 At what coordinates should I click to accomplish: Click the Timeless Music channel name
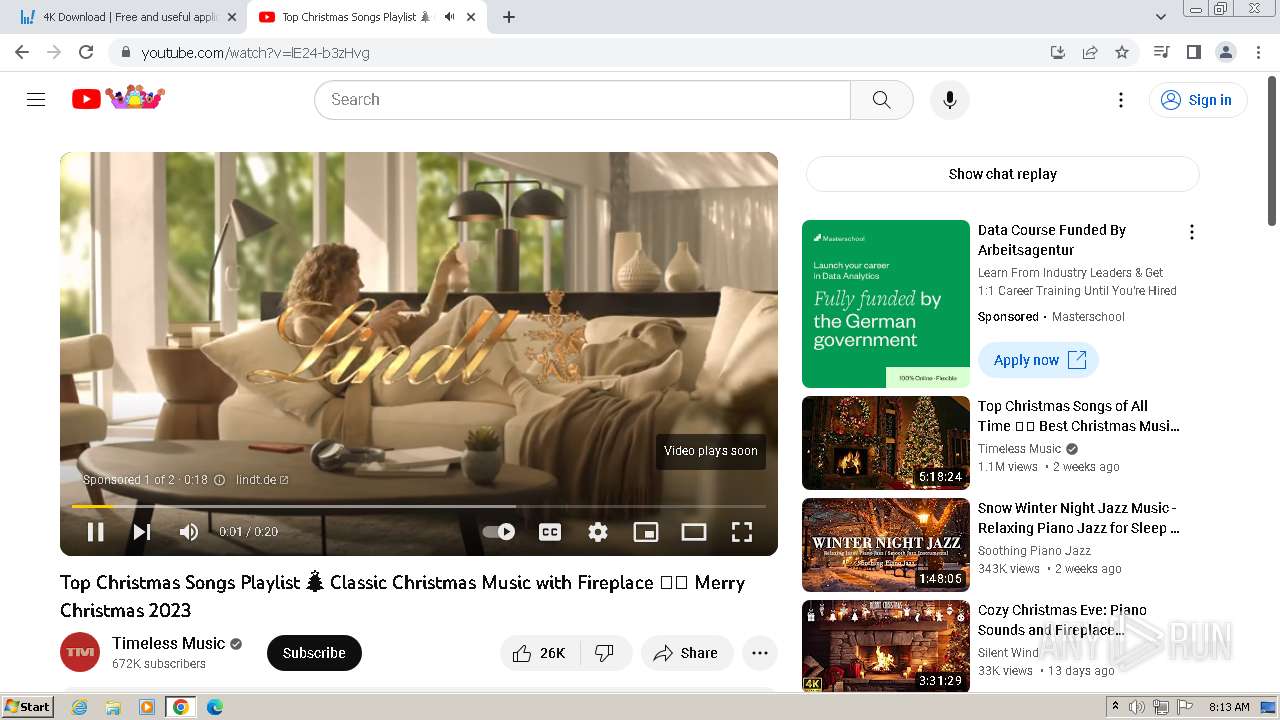169,643
